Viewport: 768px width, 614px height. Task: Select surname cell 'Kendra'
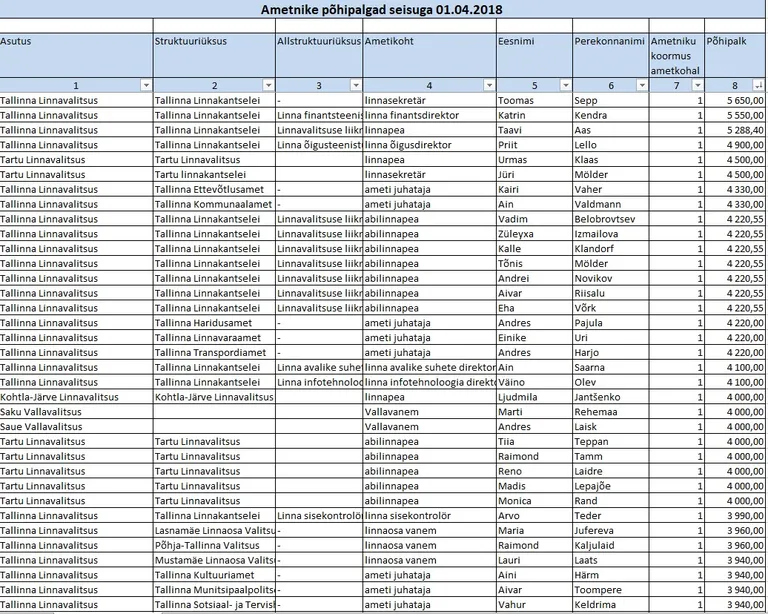click(611, 115)
